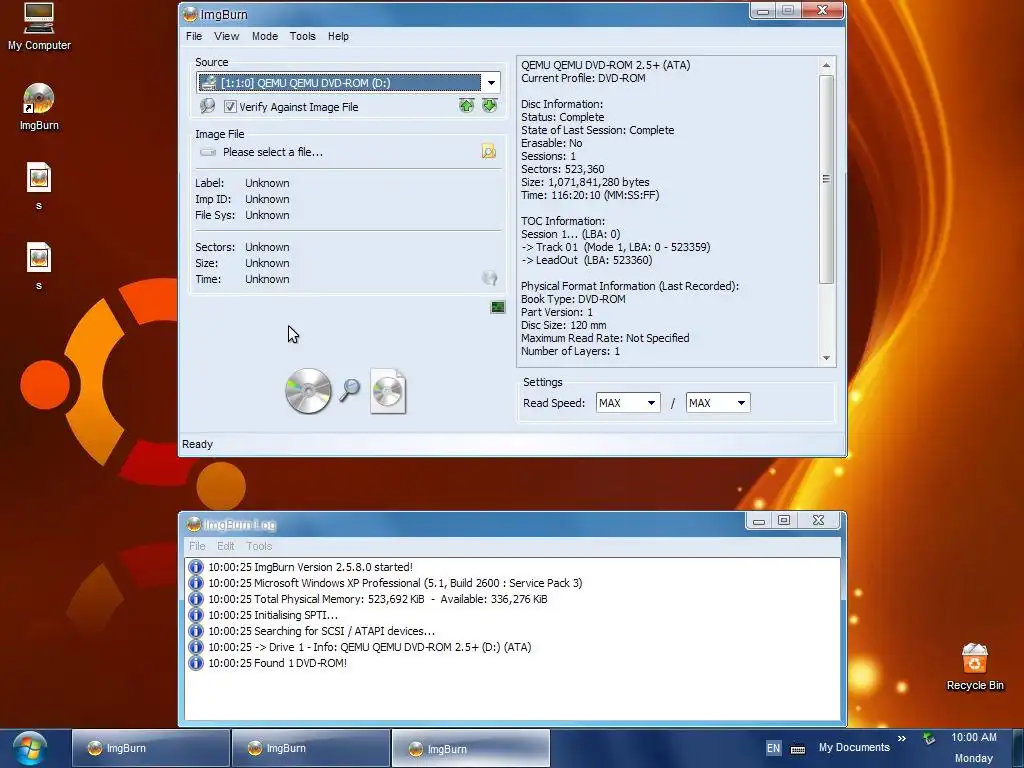
Task: Click the EN language indicator
Action: click(x=773, y=748)
